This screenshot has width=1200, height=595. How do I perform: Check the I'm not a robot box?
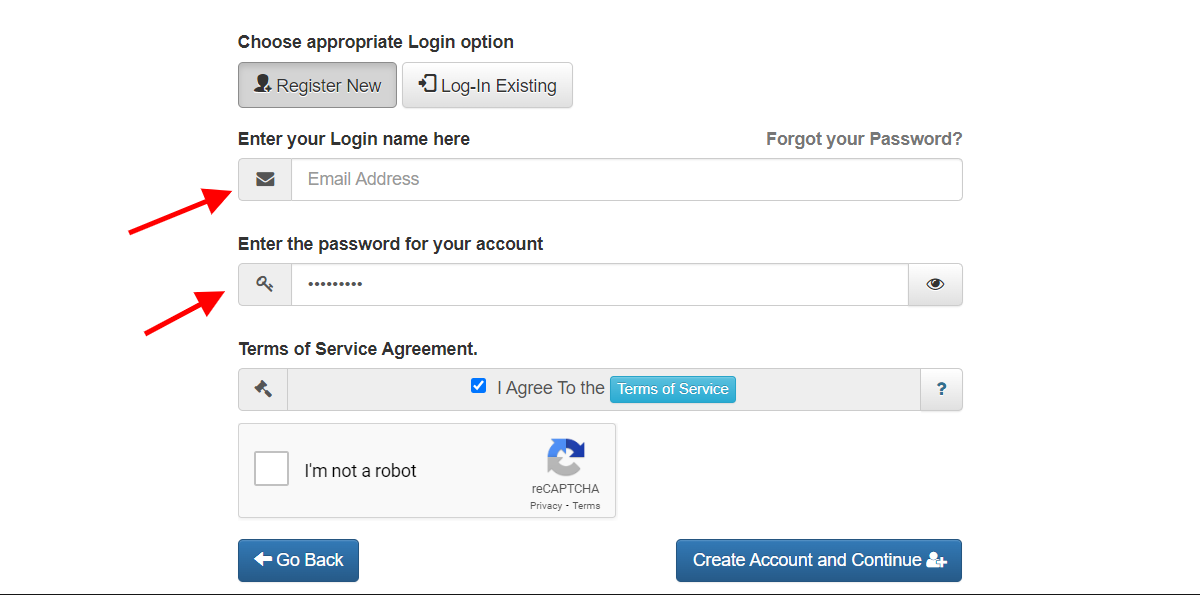[271, 469]
